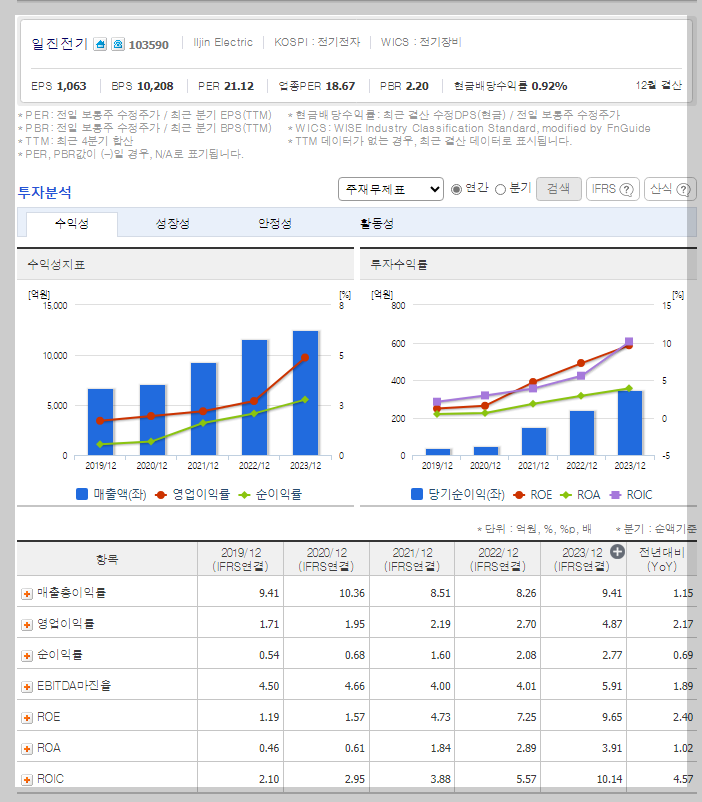Click the home icon next to 일진전기
This screenshot has width=702, height=802.
pyautogui.click(x=100, y=44)
